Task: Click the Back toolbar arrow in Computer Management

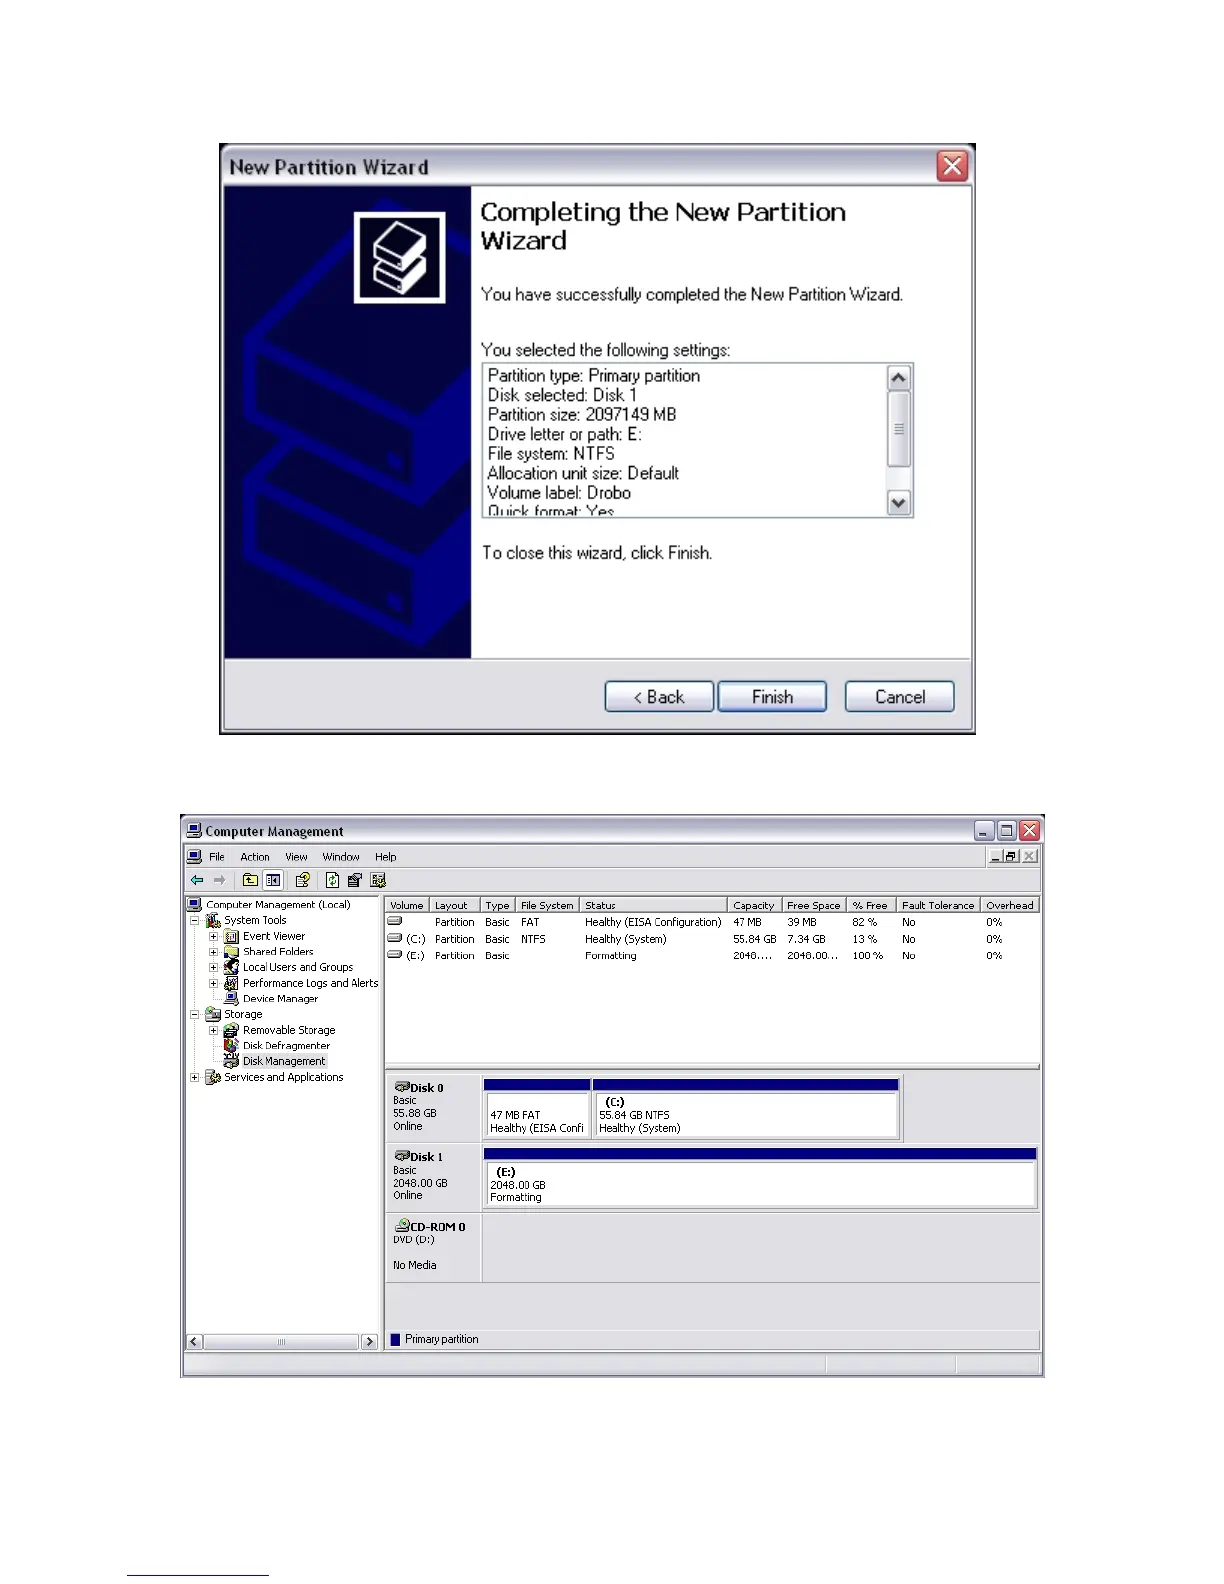Action: point(197,880)
